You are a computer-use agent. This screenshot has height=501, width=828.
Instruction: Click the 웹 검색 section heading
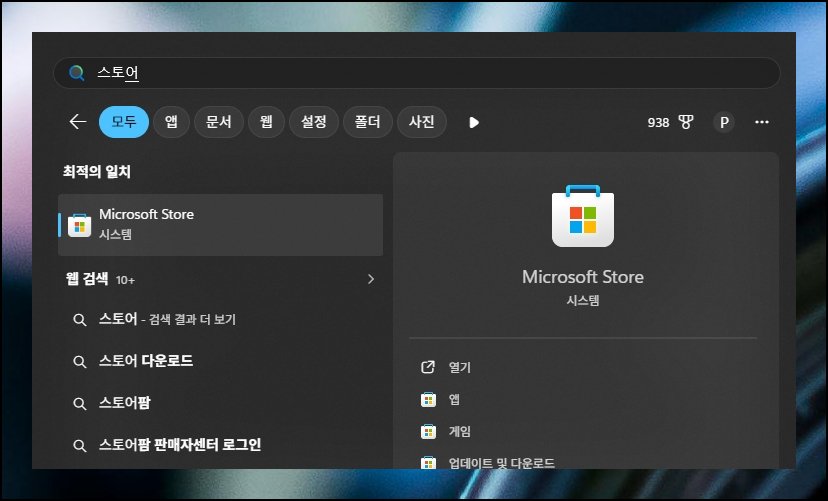tap(87, 279)
